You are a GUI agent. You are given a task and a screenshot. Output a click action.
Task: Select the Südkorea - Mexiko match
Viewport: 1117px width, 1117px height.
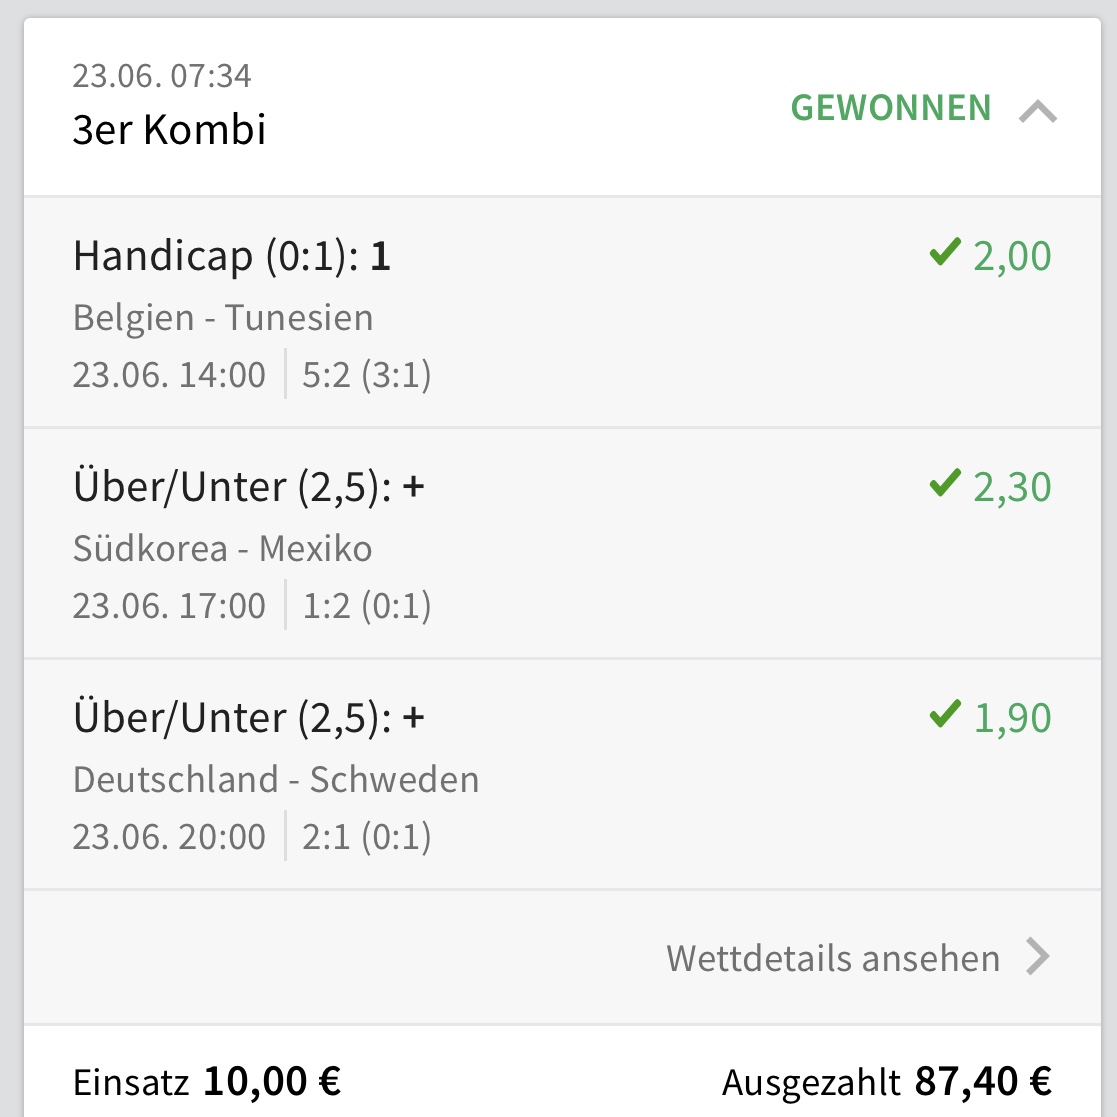point(222,548)
